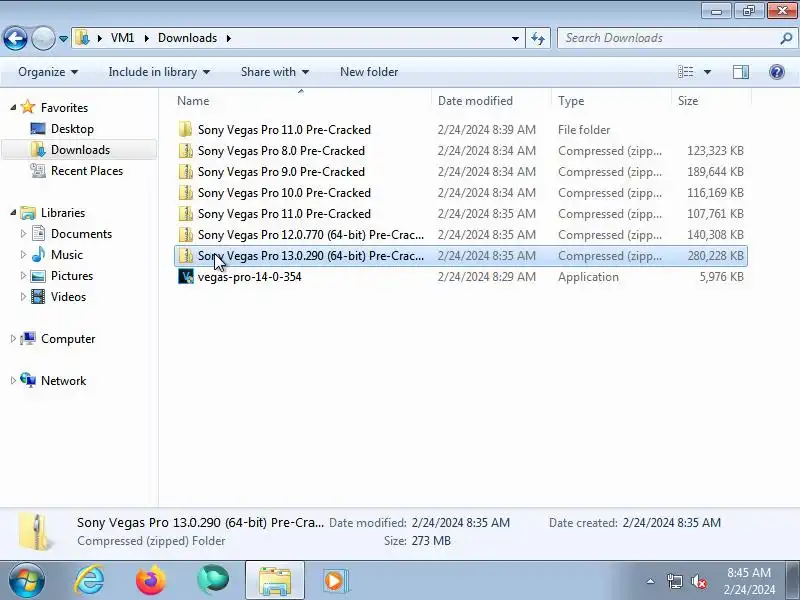
Task: Select Favorites in the navigation pane
Action: [x=64, y=108]
